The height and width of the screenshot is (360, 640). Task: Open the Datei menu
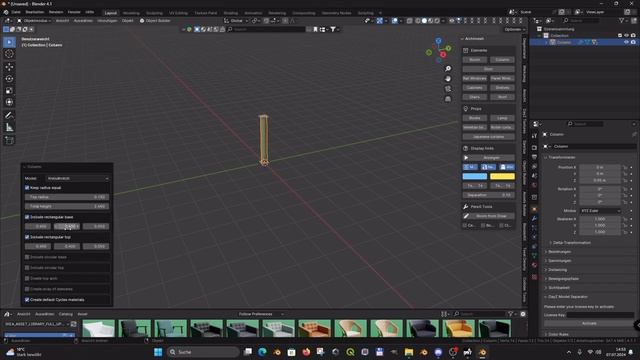coord(16,12)
